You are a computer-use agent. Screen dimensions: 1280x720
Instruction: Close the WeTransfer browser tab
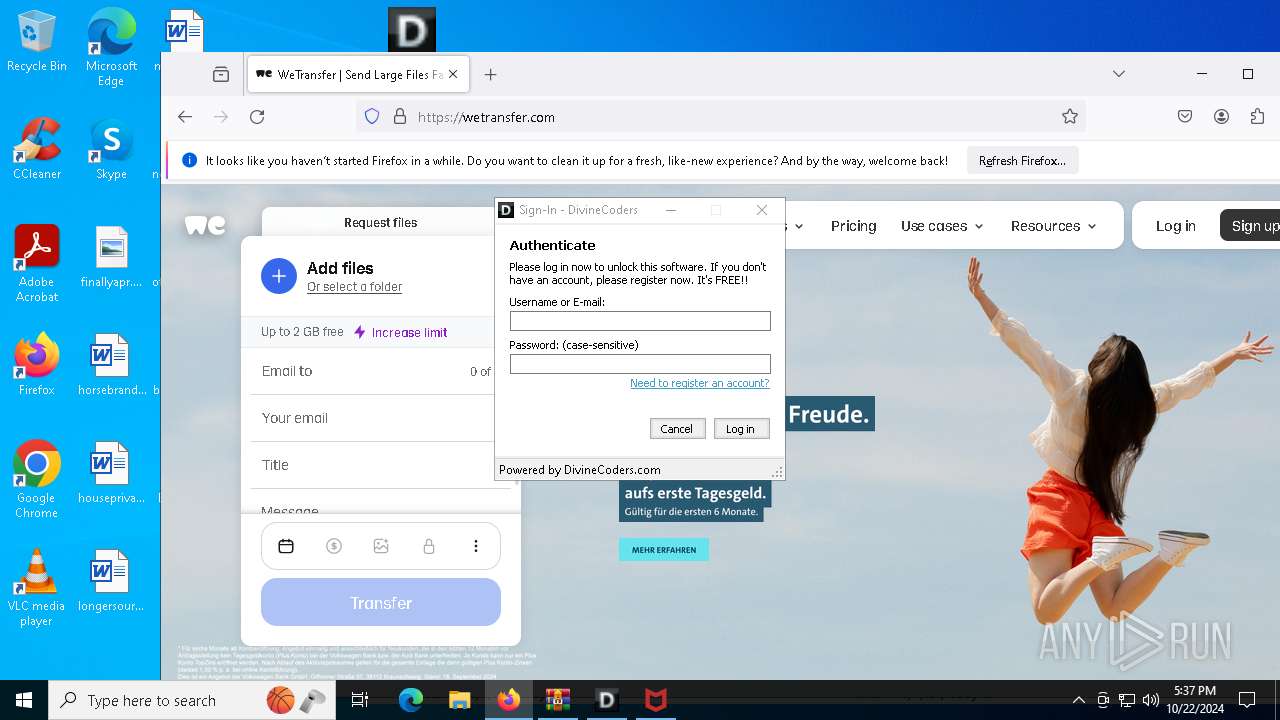[x=453, y=74]
